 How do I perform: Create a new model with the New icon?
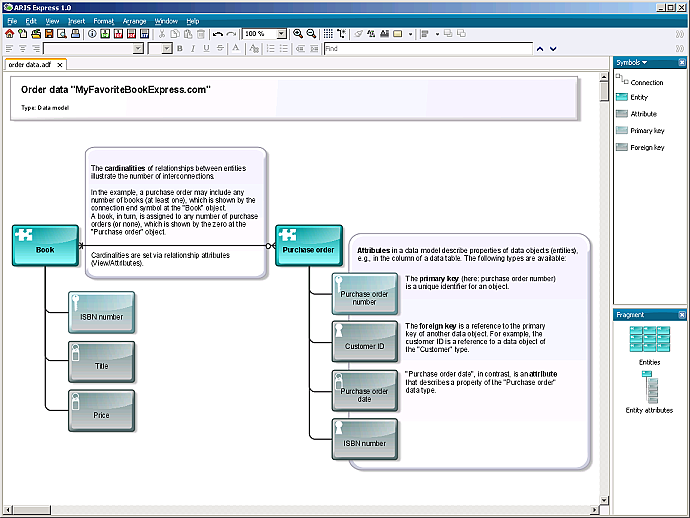point(22,34)
